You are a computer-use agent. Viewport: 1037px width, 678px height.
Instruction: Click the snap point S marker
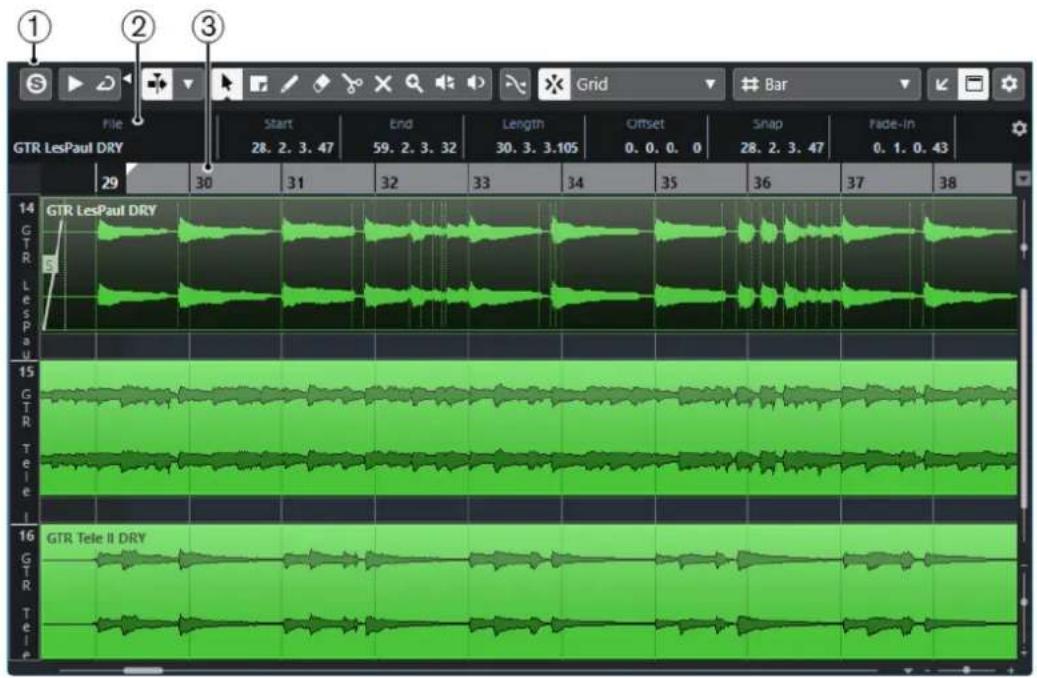pos(50,265)
